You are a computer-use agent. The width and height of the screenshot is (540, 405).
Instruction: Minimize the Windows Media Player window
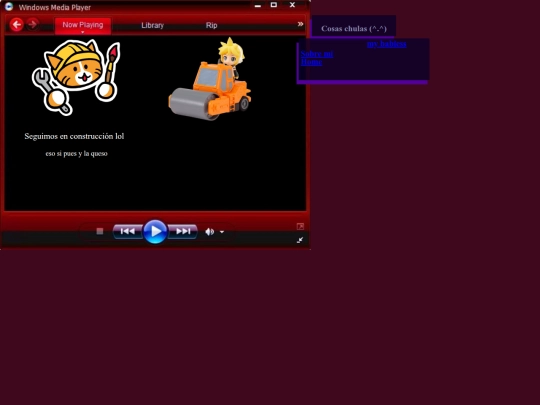258,5
